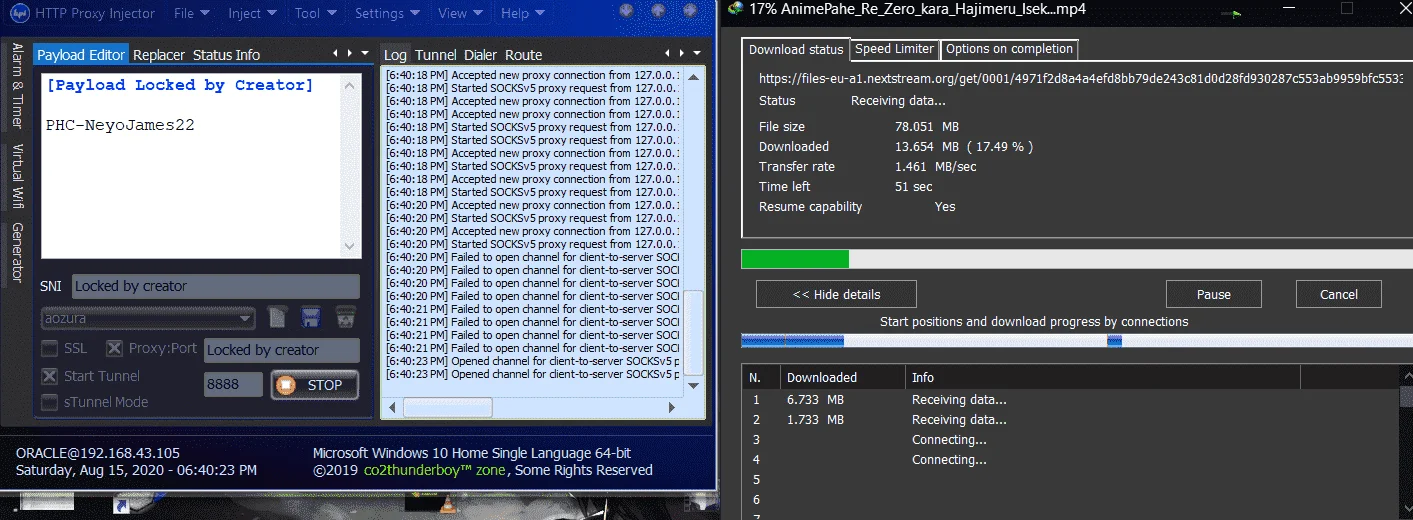Viewport: 1413px width, 520px height.
Task: Click the Hide details button
Action: pyautogui.click(x=836, y=294)
